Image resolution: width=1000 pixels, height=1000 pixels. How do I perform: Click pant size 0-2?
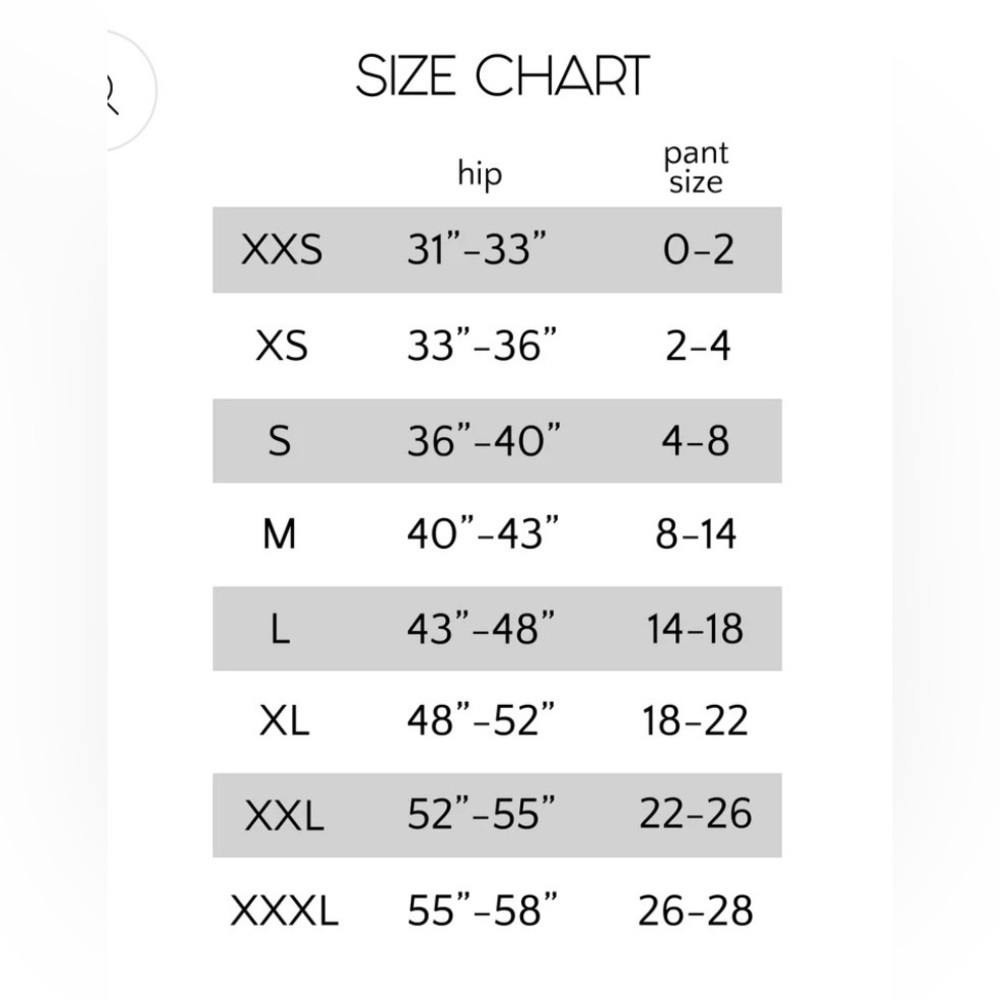698,249
